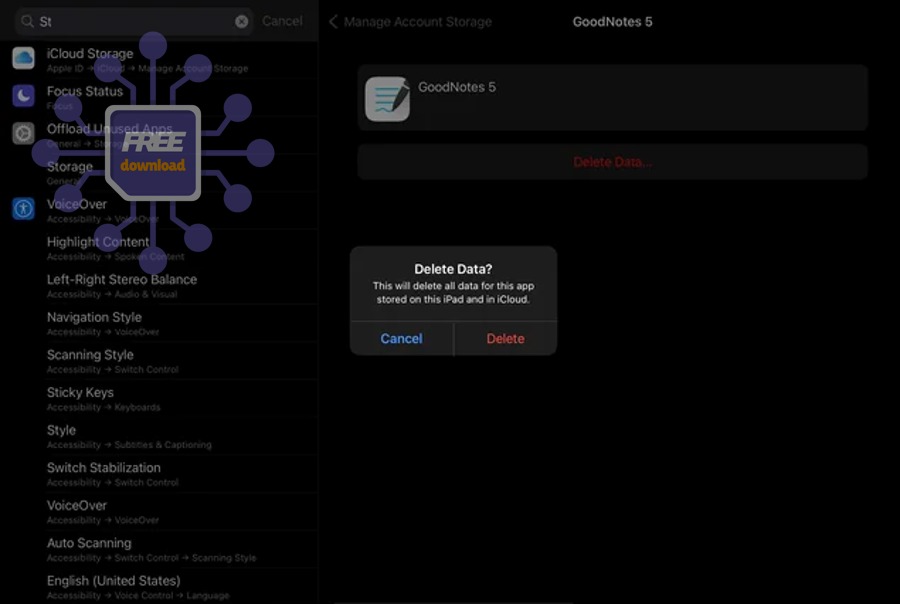900x604 pixels.
Task: Click the iCloud cloud icon
Action: pyautogui.click(x=24, y=58)
